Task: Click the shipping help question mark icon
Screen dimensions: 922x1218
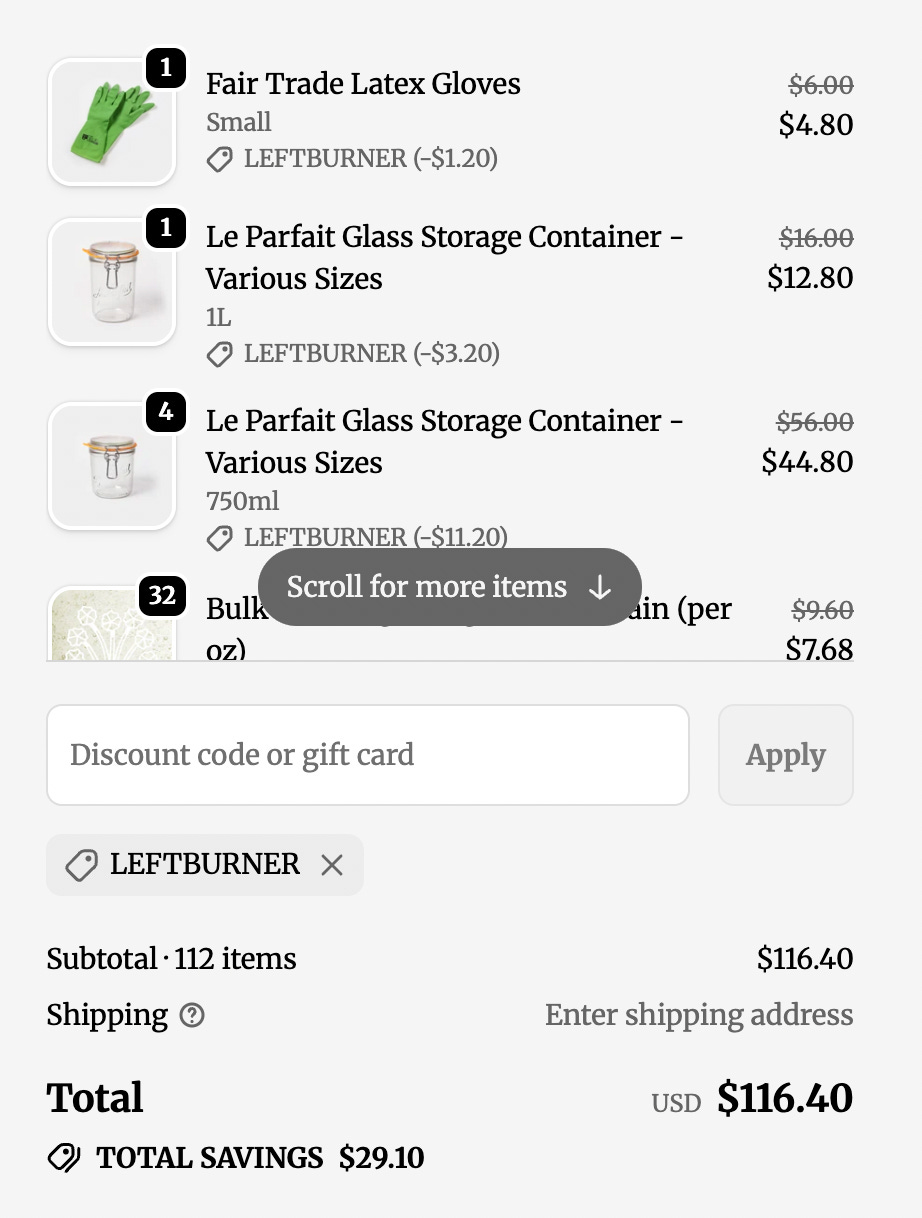Action: (x=192, y=1016)
